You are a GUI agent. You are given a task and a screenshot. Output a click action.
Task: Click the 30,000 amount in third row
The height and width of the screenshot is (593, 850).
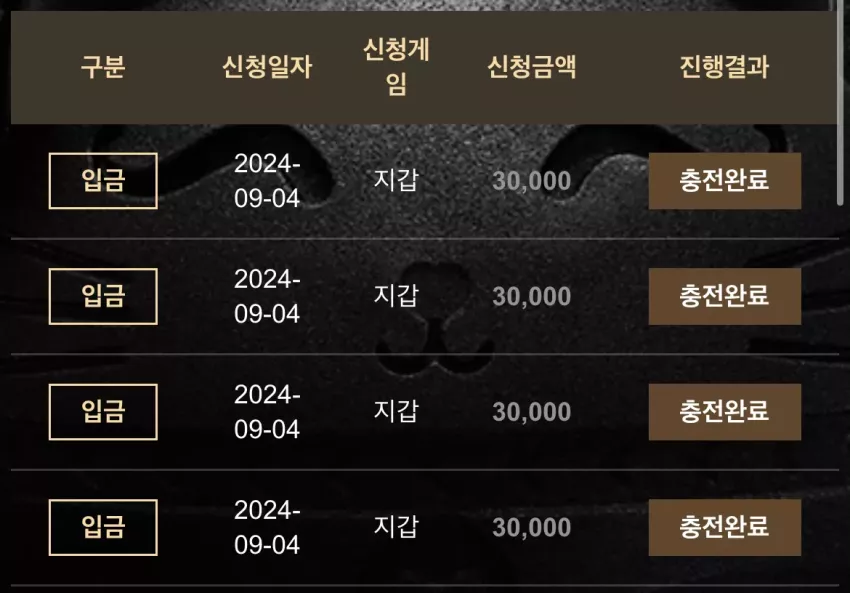pos(532,412)
